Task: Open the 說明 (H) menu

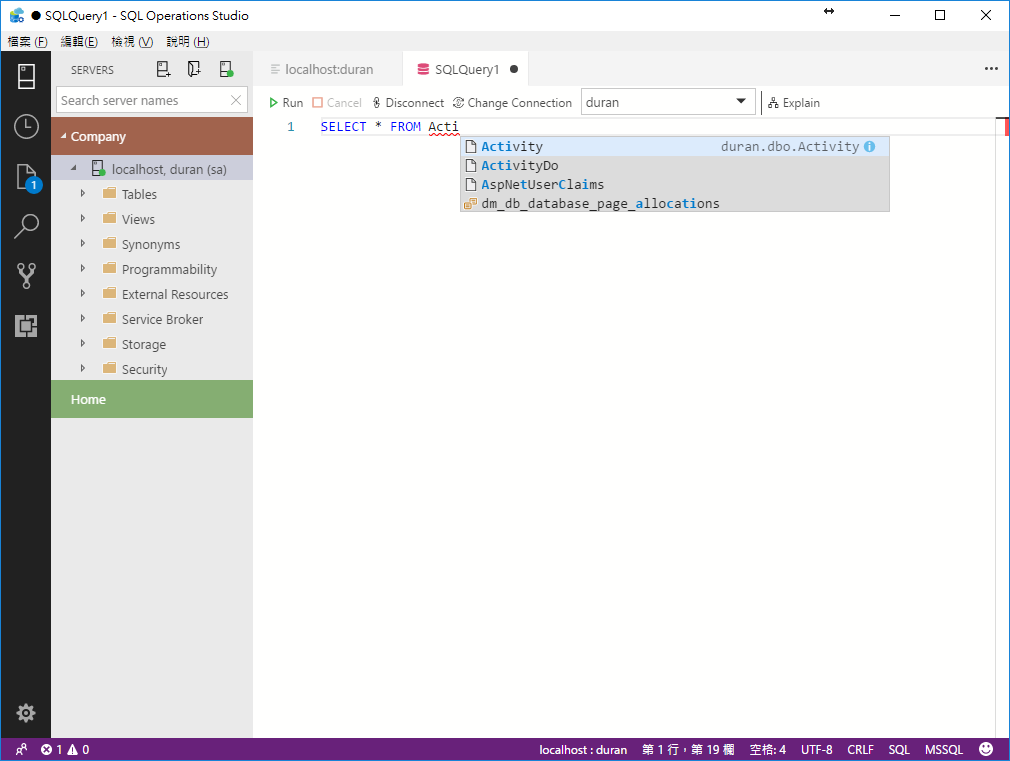Action: click(x=187, y=42)
